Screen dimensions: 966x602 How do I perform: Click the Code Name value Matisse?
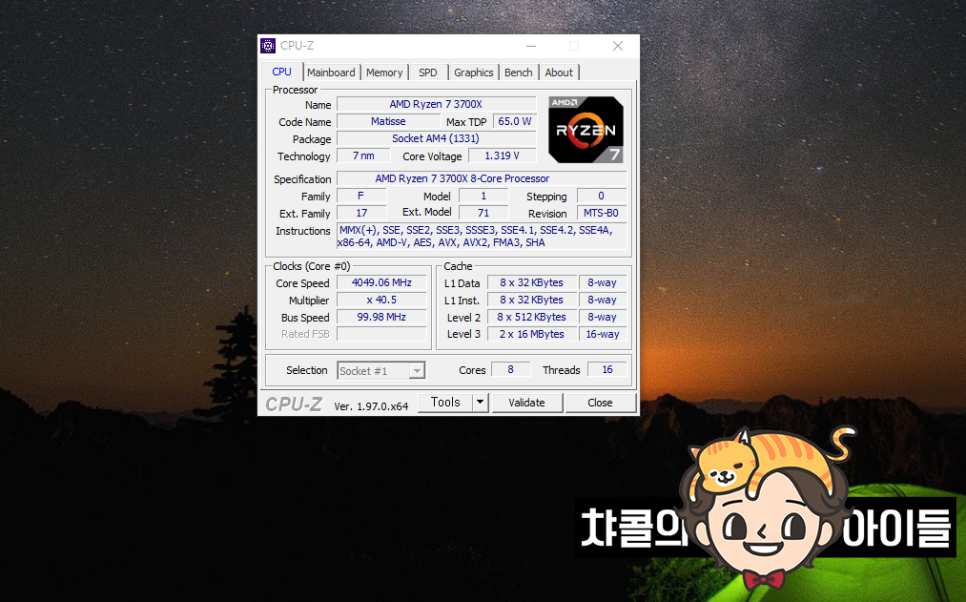pos(388,121)
